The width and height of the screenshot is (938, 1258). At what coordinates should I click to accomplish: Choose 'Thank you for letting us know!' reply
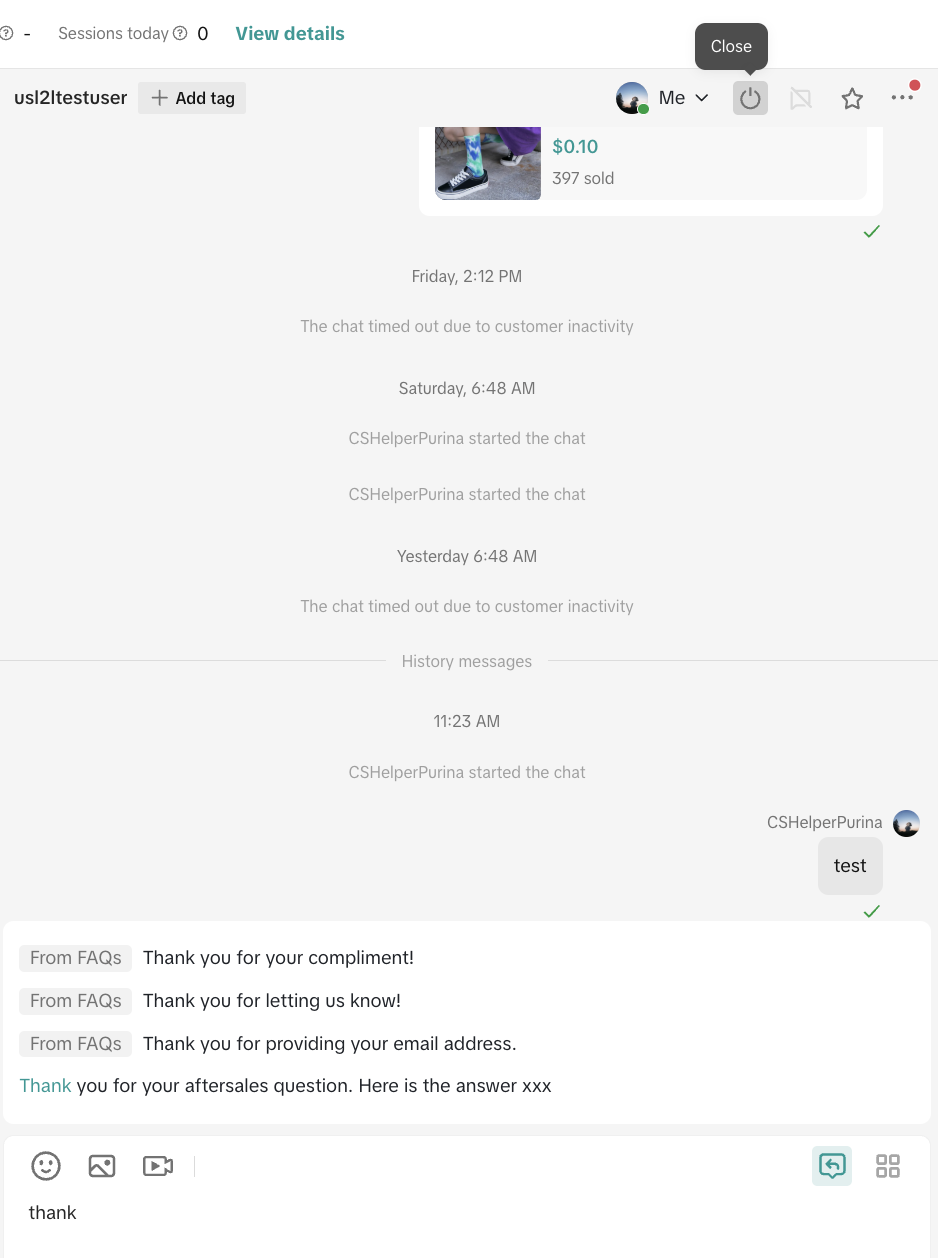272,1001
